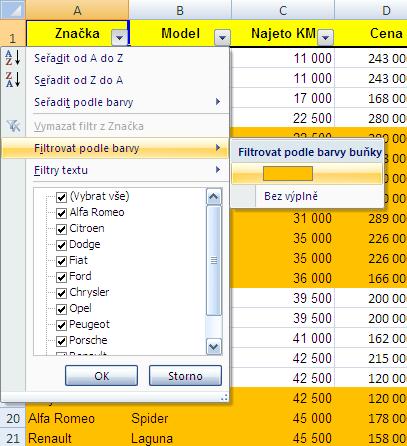This screenshot has width=407, height=446.
Task: Click the 17 000 cell
Action: 283,98
